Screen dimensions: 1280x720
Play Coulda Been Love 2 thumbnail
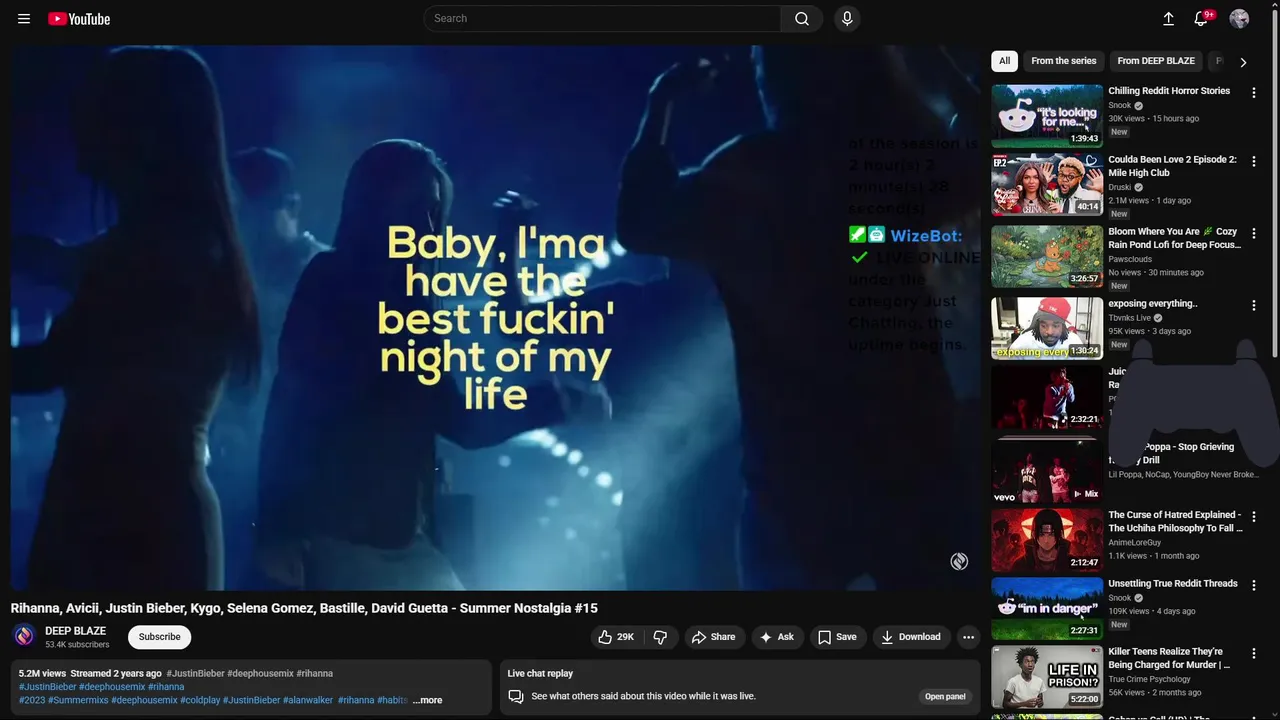pyautogui.click(x=1047, y=184)
